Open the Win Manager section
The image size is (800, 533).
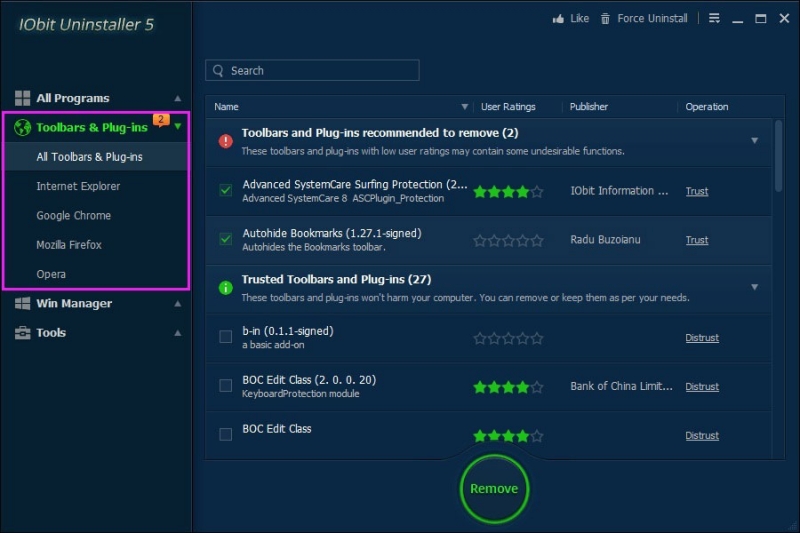[x=74, y=303]
